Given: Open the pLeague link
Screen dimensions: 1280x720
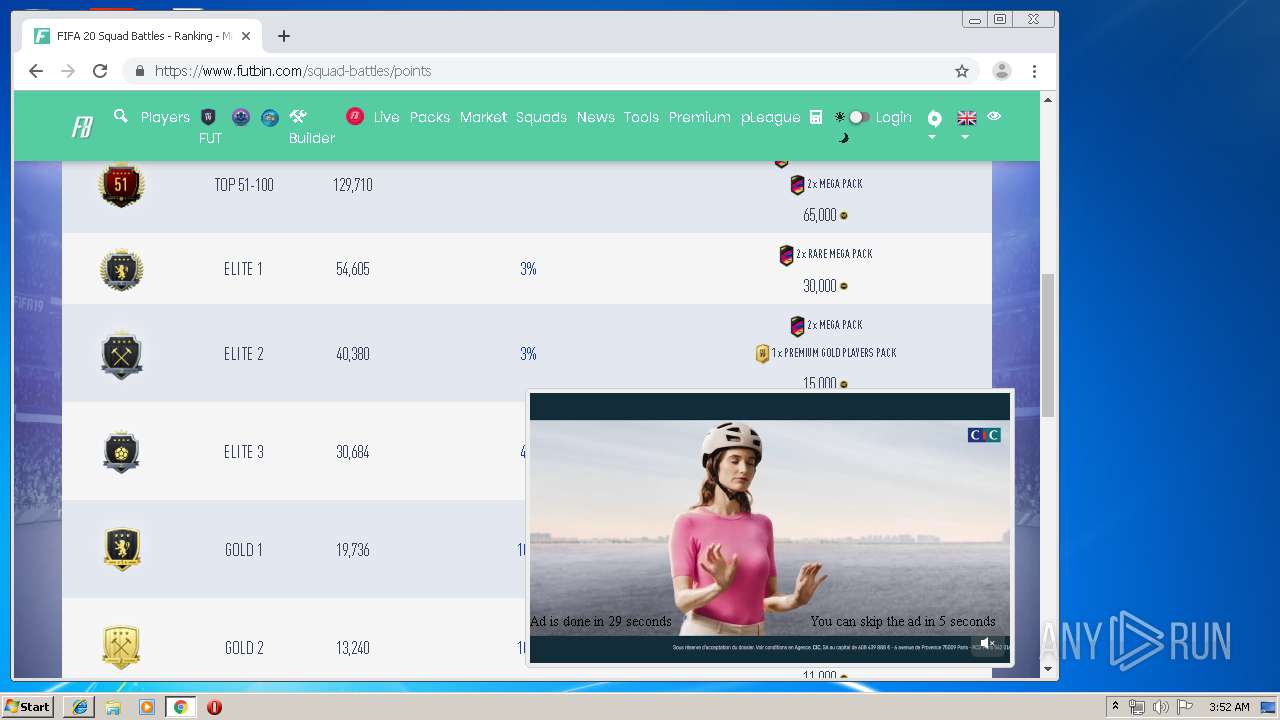Looking at the screenshot, I should 770,117.
